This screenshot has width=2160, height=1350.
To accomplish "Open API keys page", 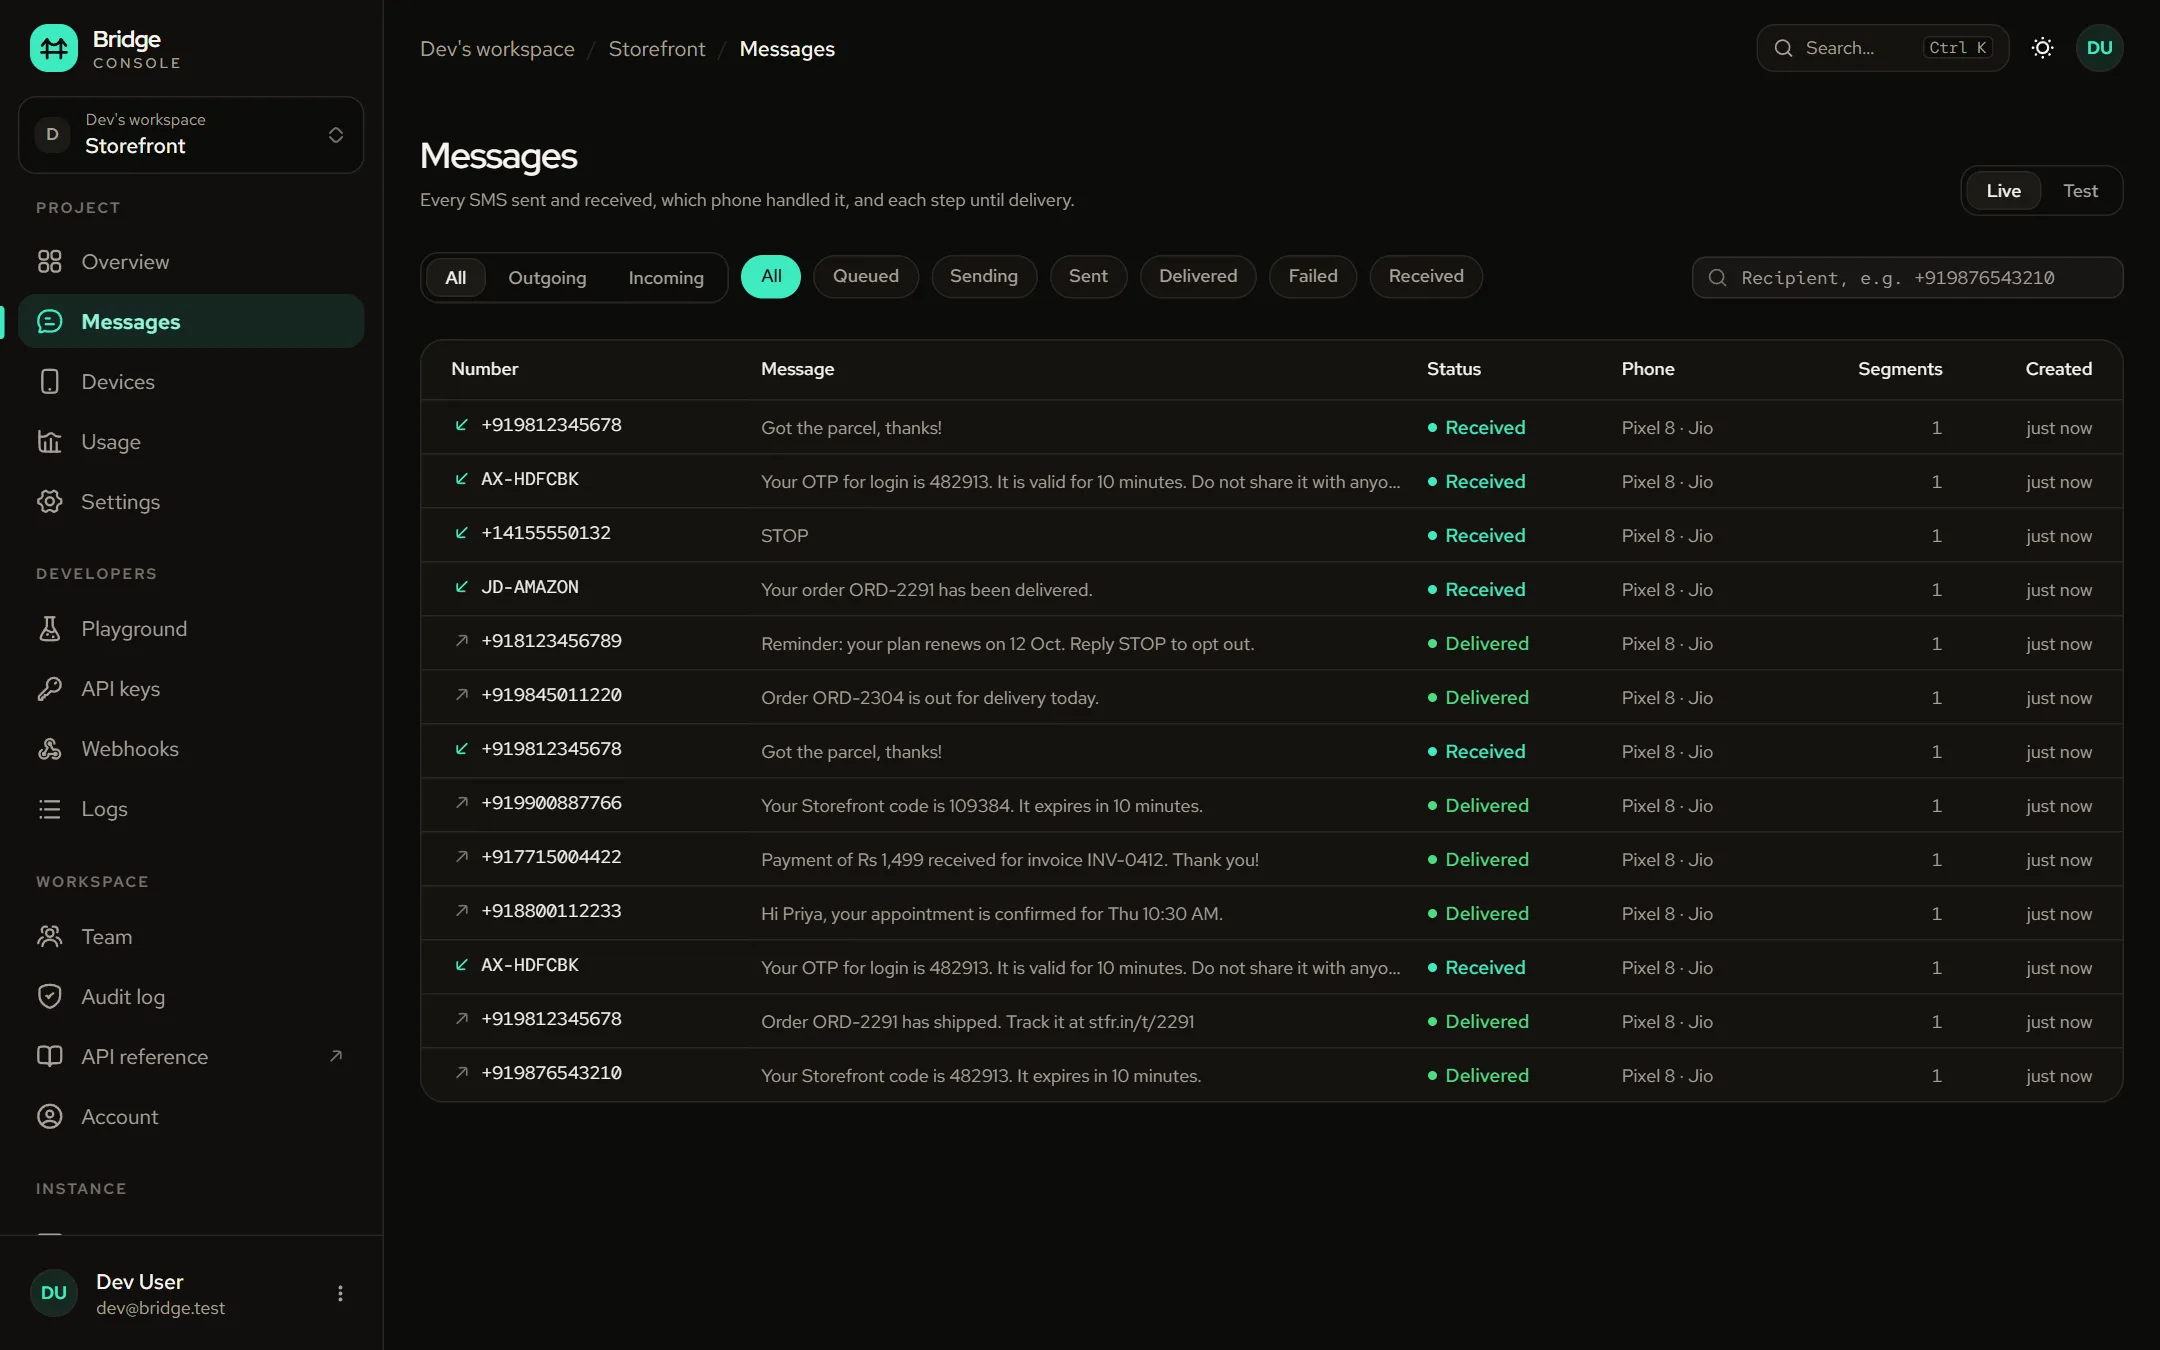I will (190, 689).
